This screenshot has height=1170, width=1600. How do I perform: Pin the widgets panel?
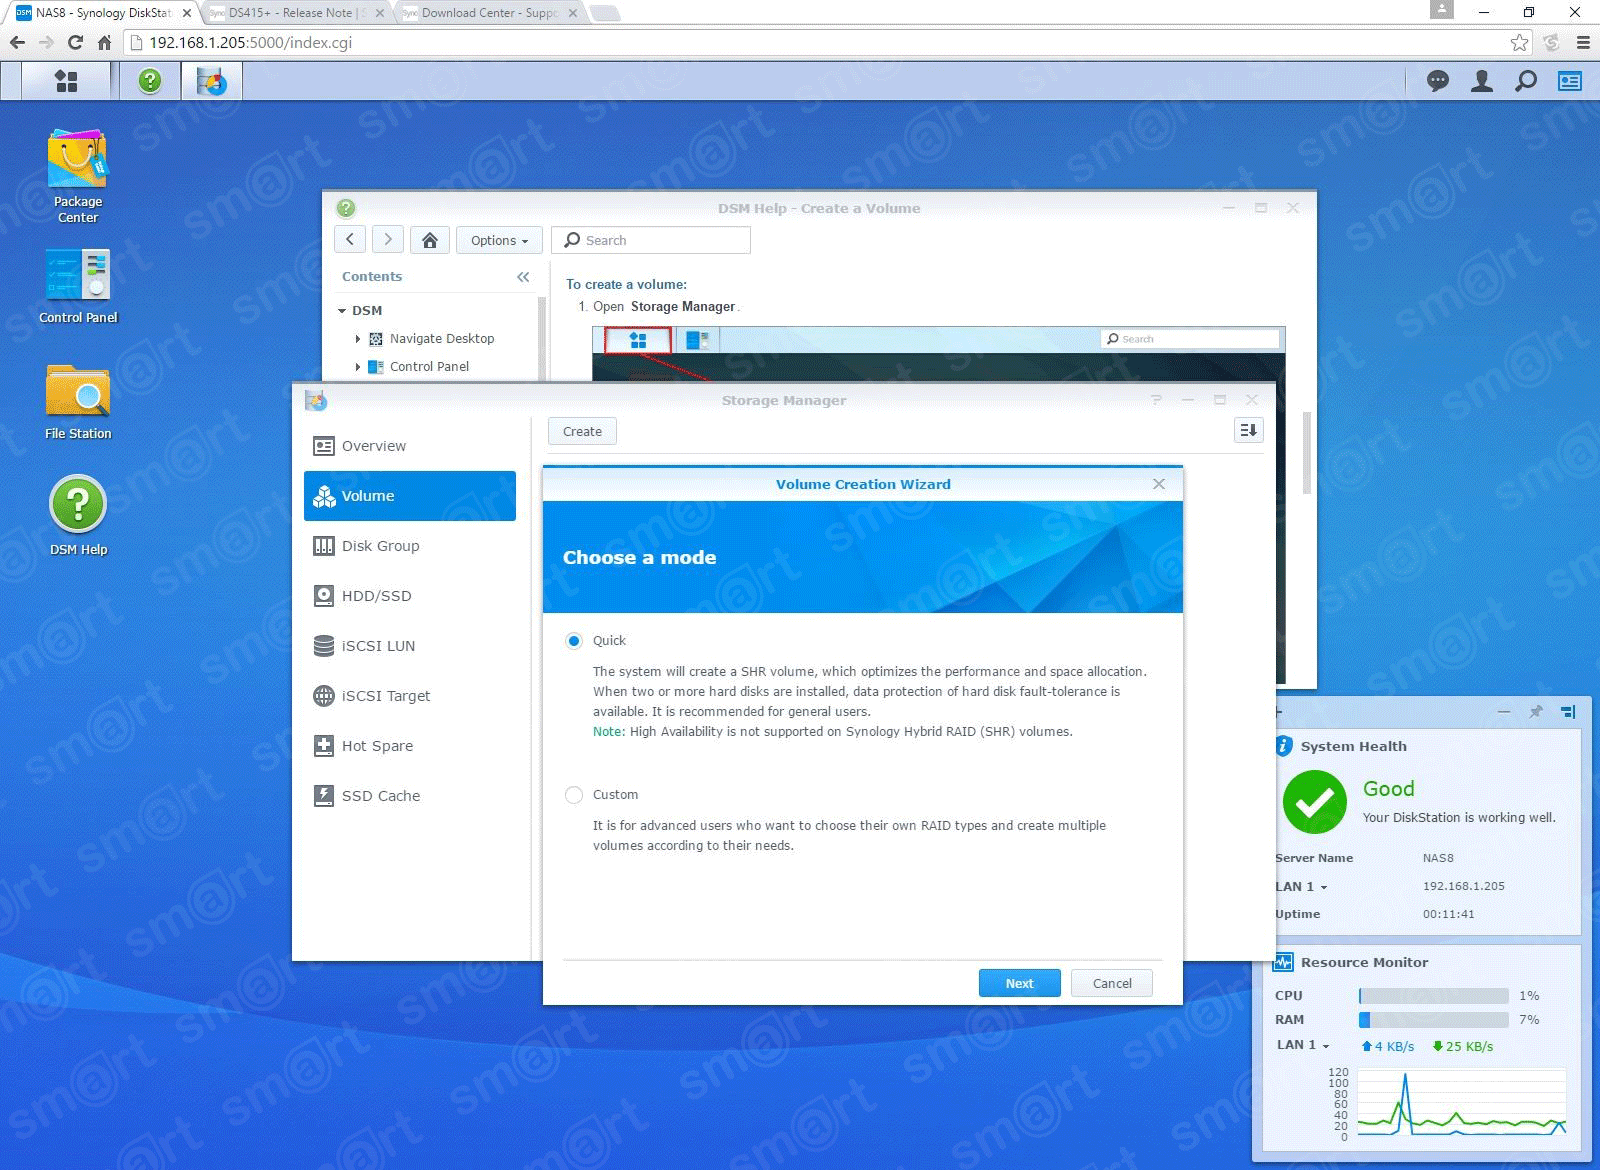click(x=1535, y=712)
